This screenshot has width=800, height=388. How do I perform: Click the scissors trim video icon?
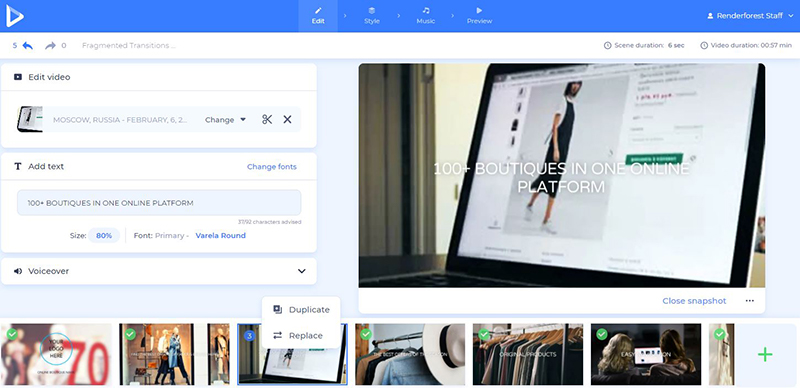(267, 119)
